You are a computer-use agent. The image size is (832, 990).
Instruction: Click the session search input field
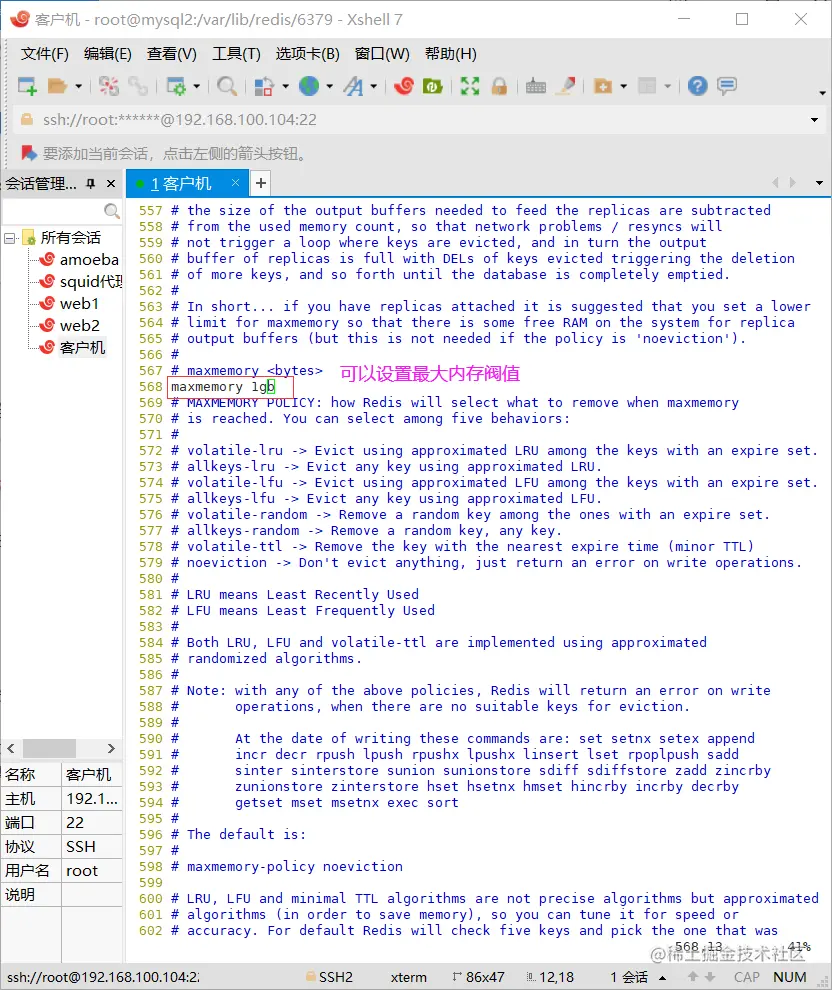tap(52, 210)
